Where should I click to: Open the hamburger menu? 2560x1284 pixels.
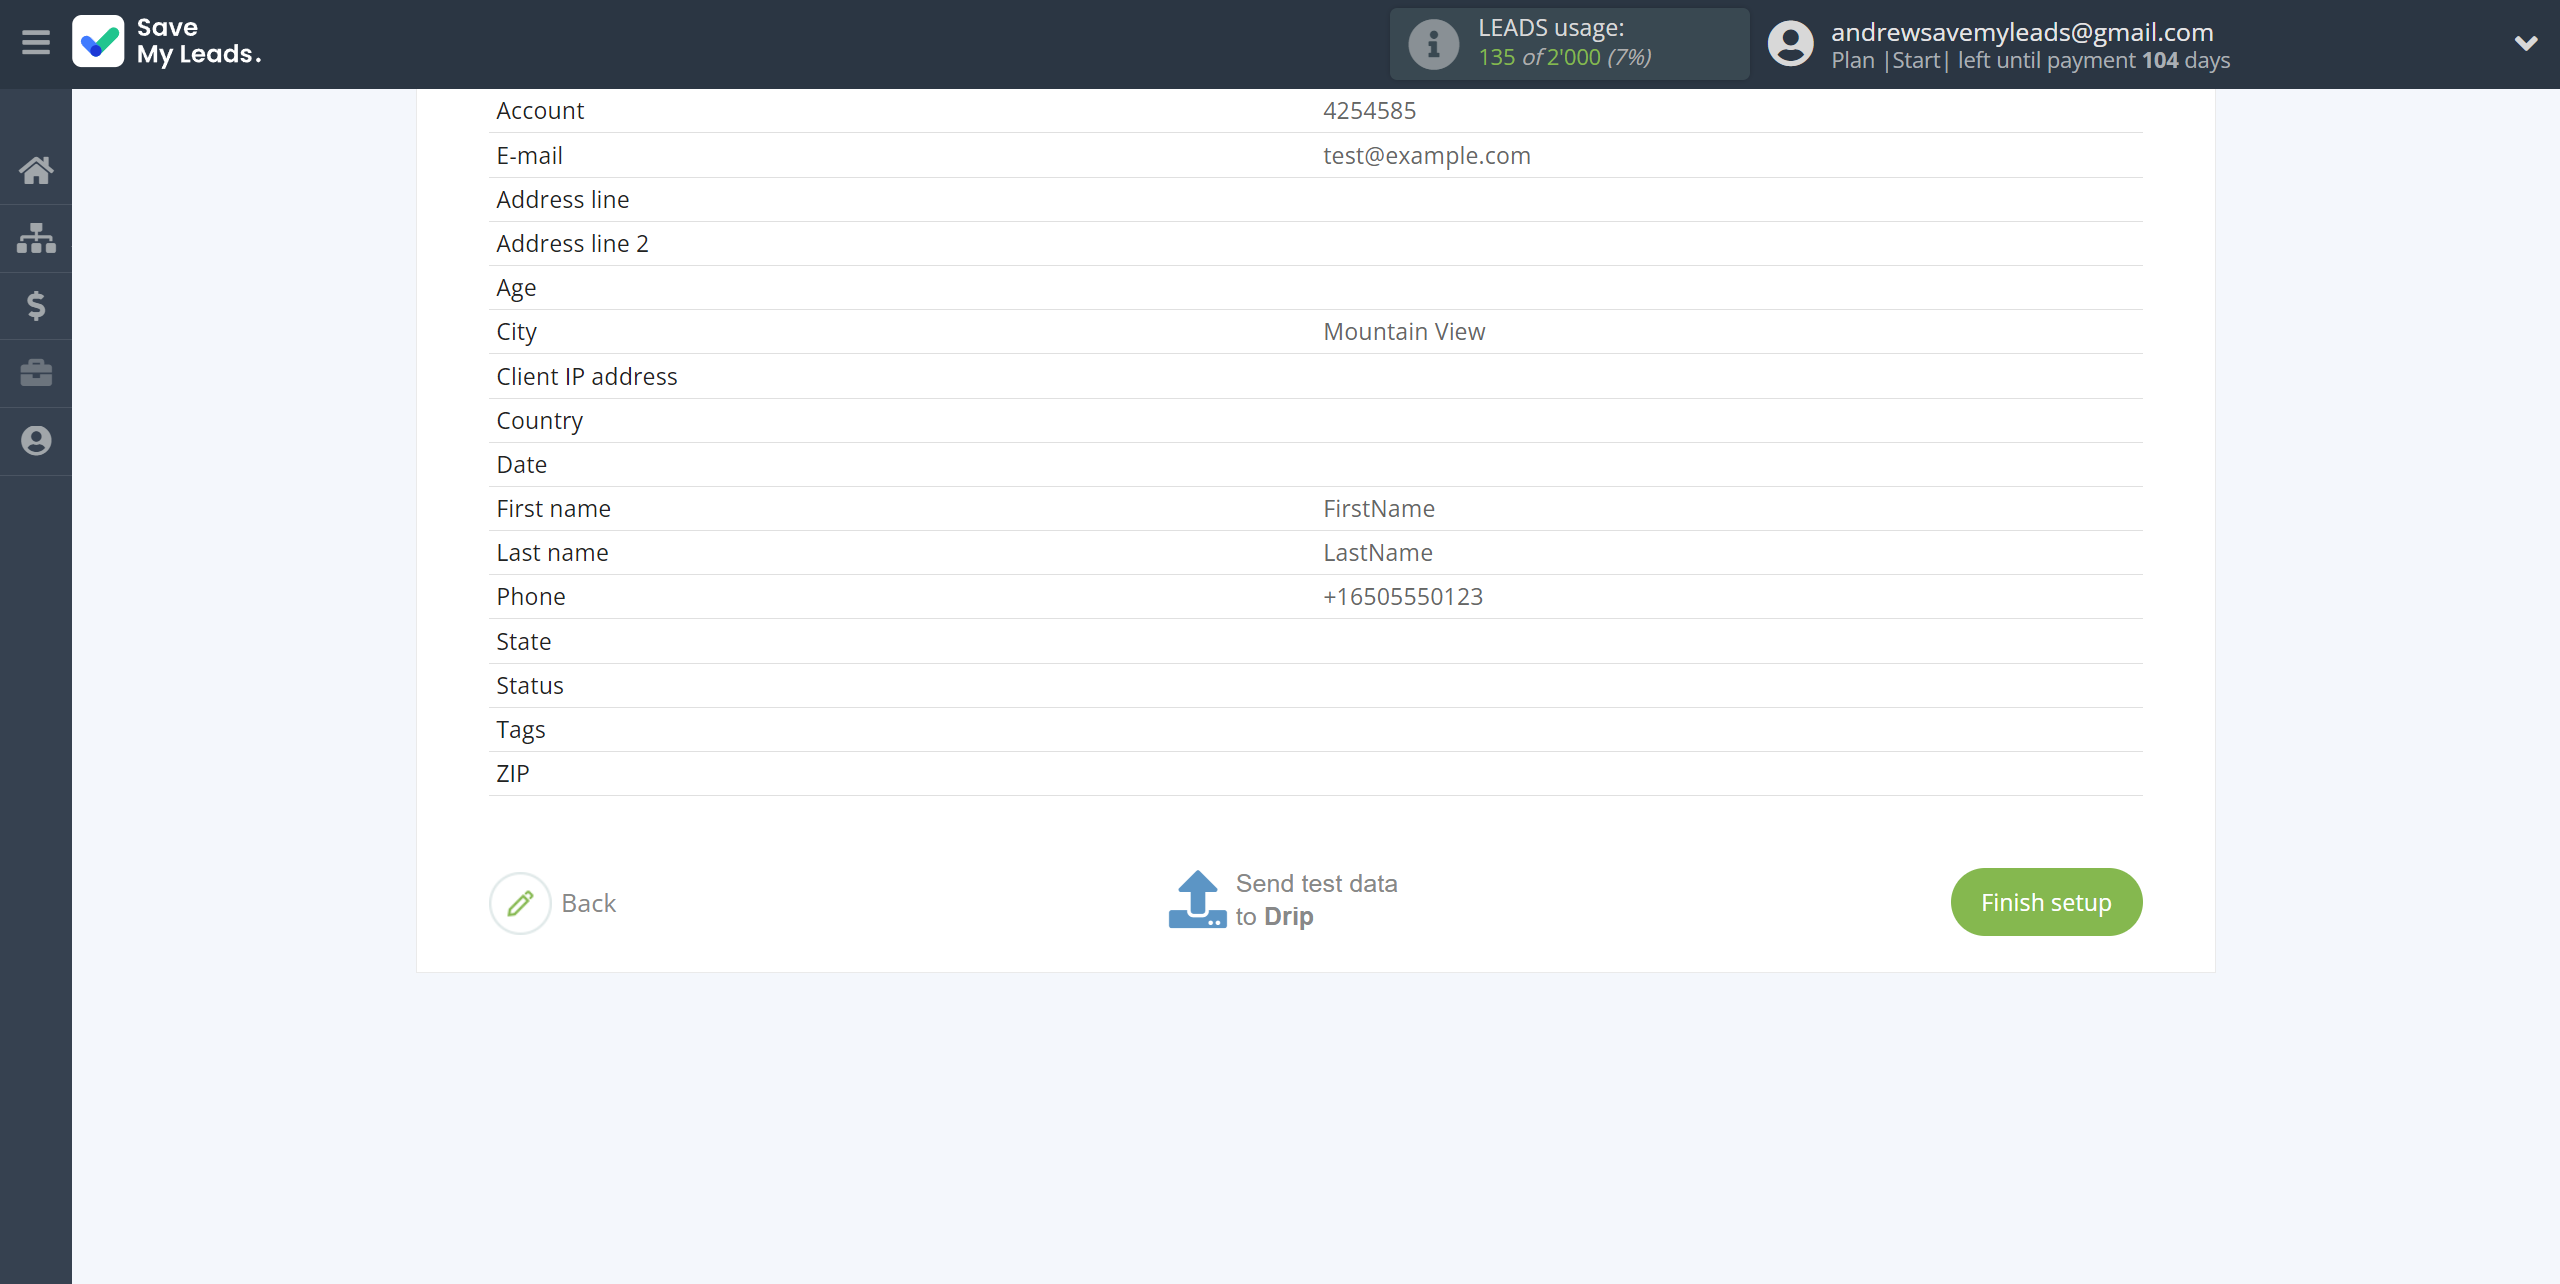(36, 42)
